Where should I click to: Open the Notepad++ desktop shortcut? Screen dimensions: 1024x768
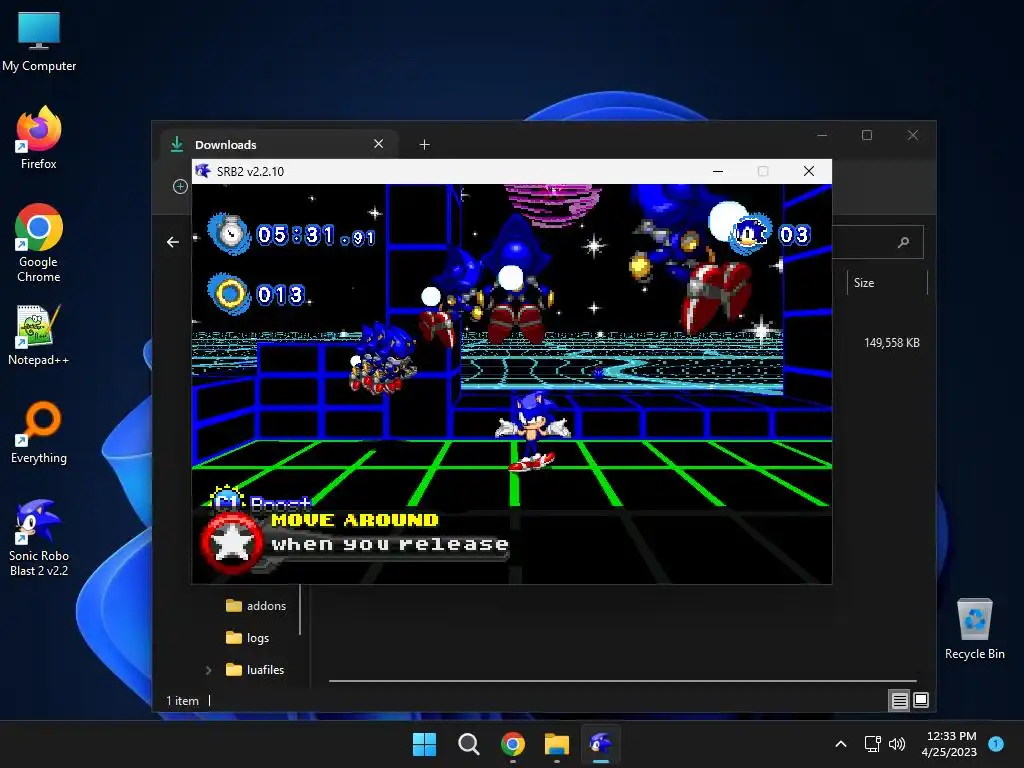click(39, 334)
